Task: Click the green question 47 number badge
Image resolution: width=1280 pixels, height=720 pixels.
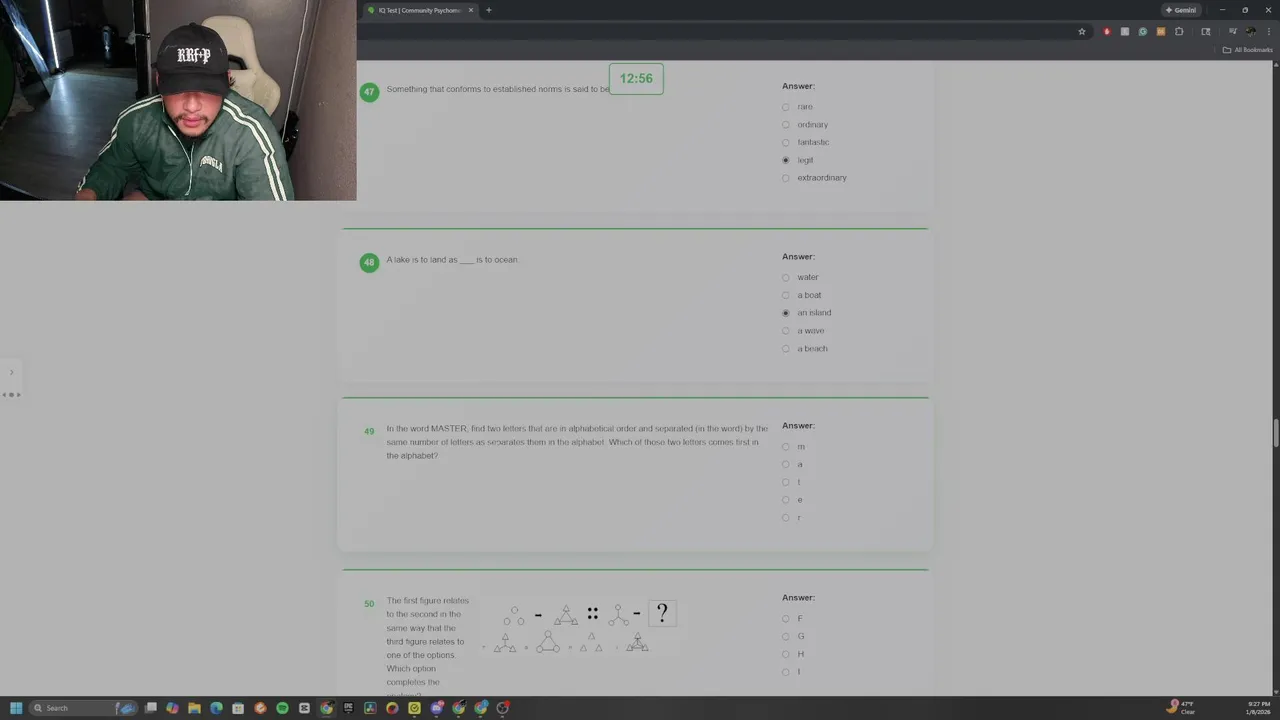Action: point(369,91)
